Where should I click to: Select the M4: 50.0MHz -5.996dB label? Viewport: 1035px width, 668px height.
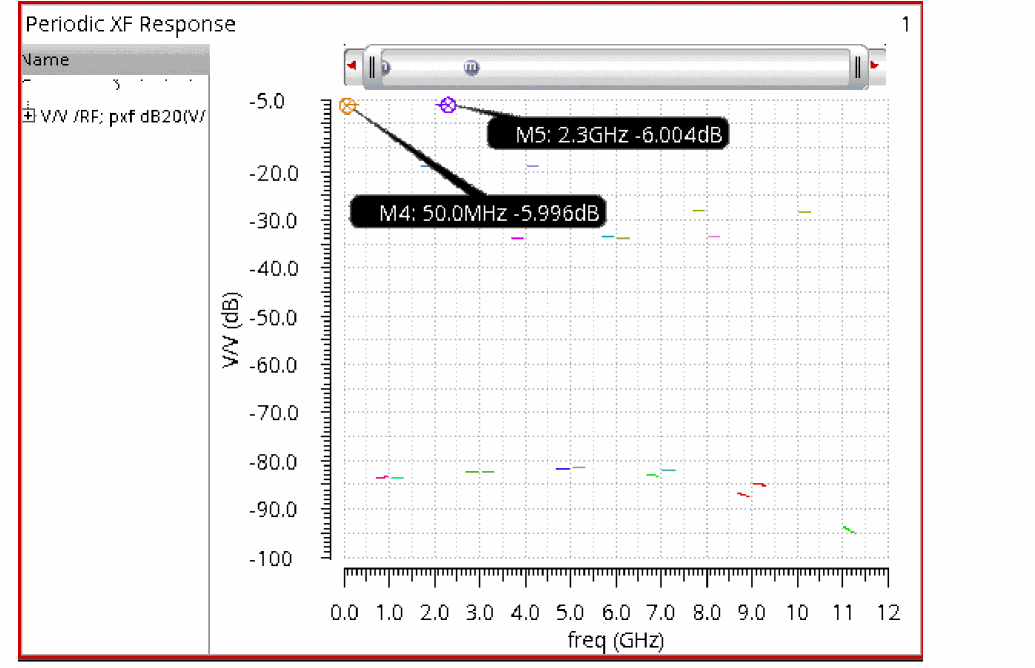pyautogui.click(x=477, y=212)
